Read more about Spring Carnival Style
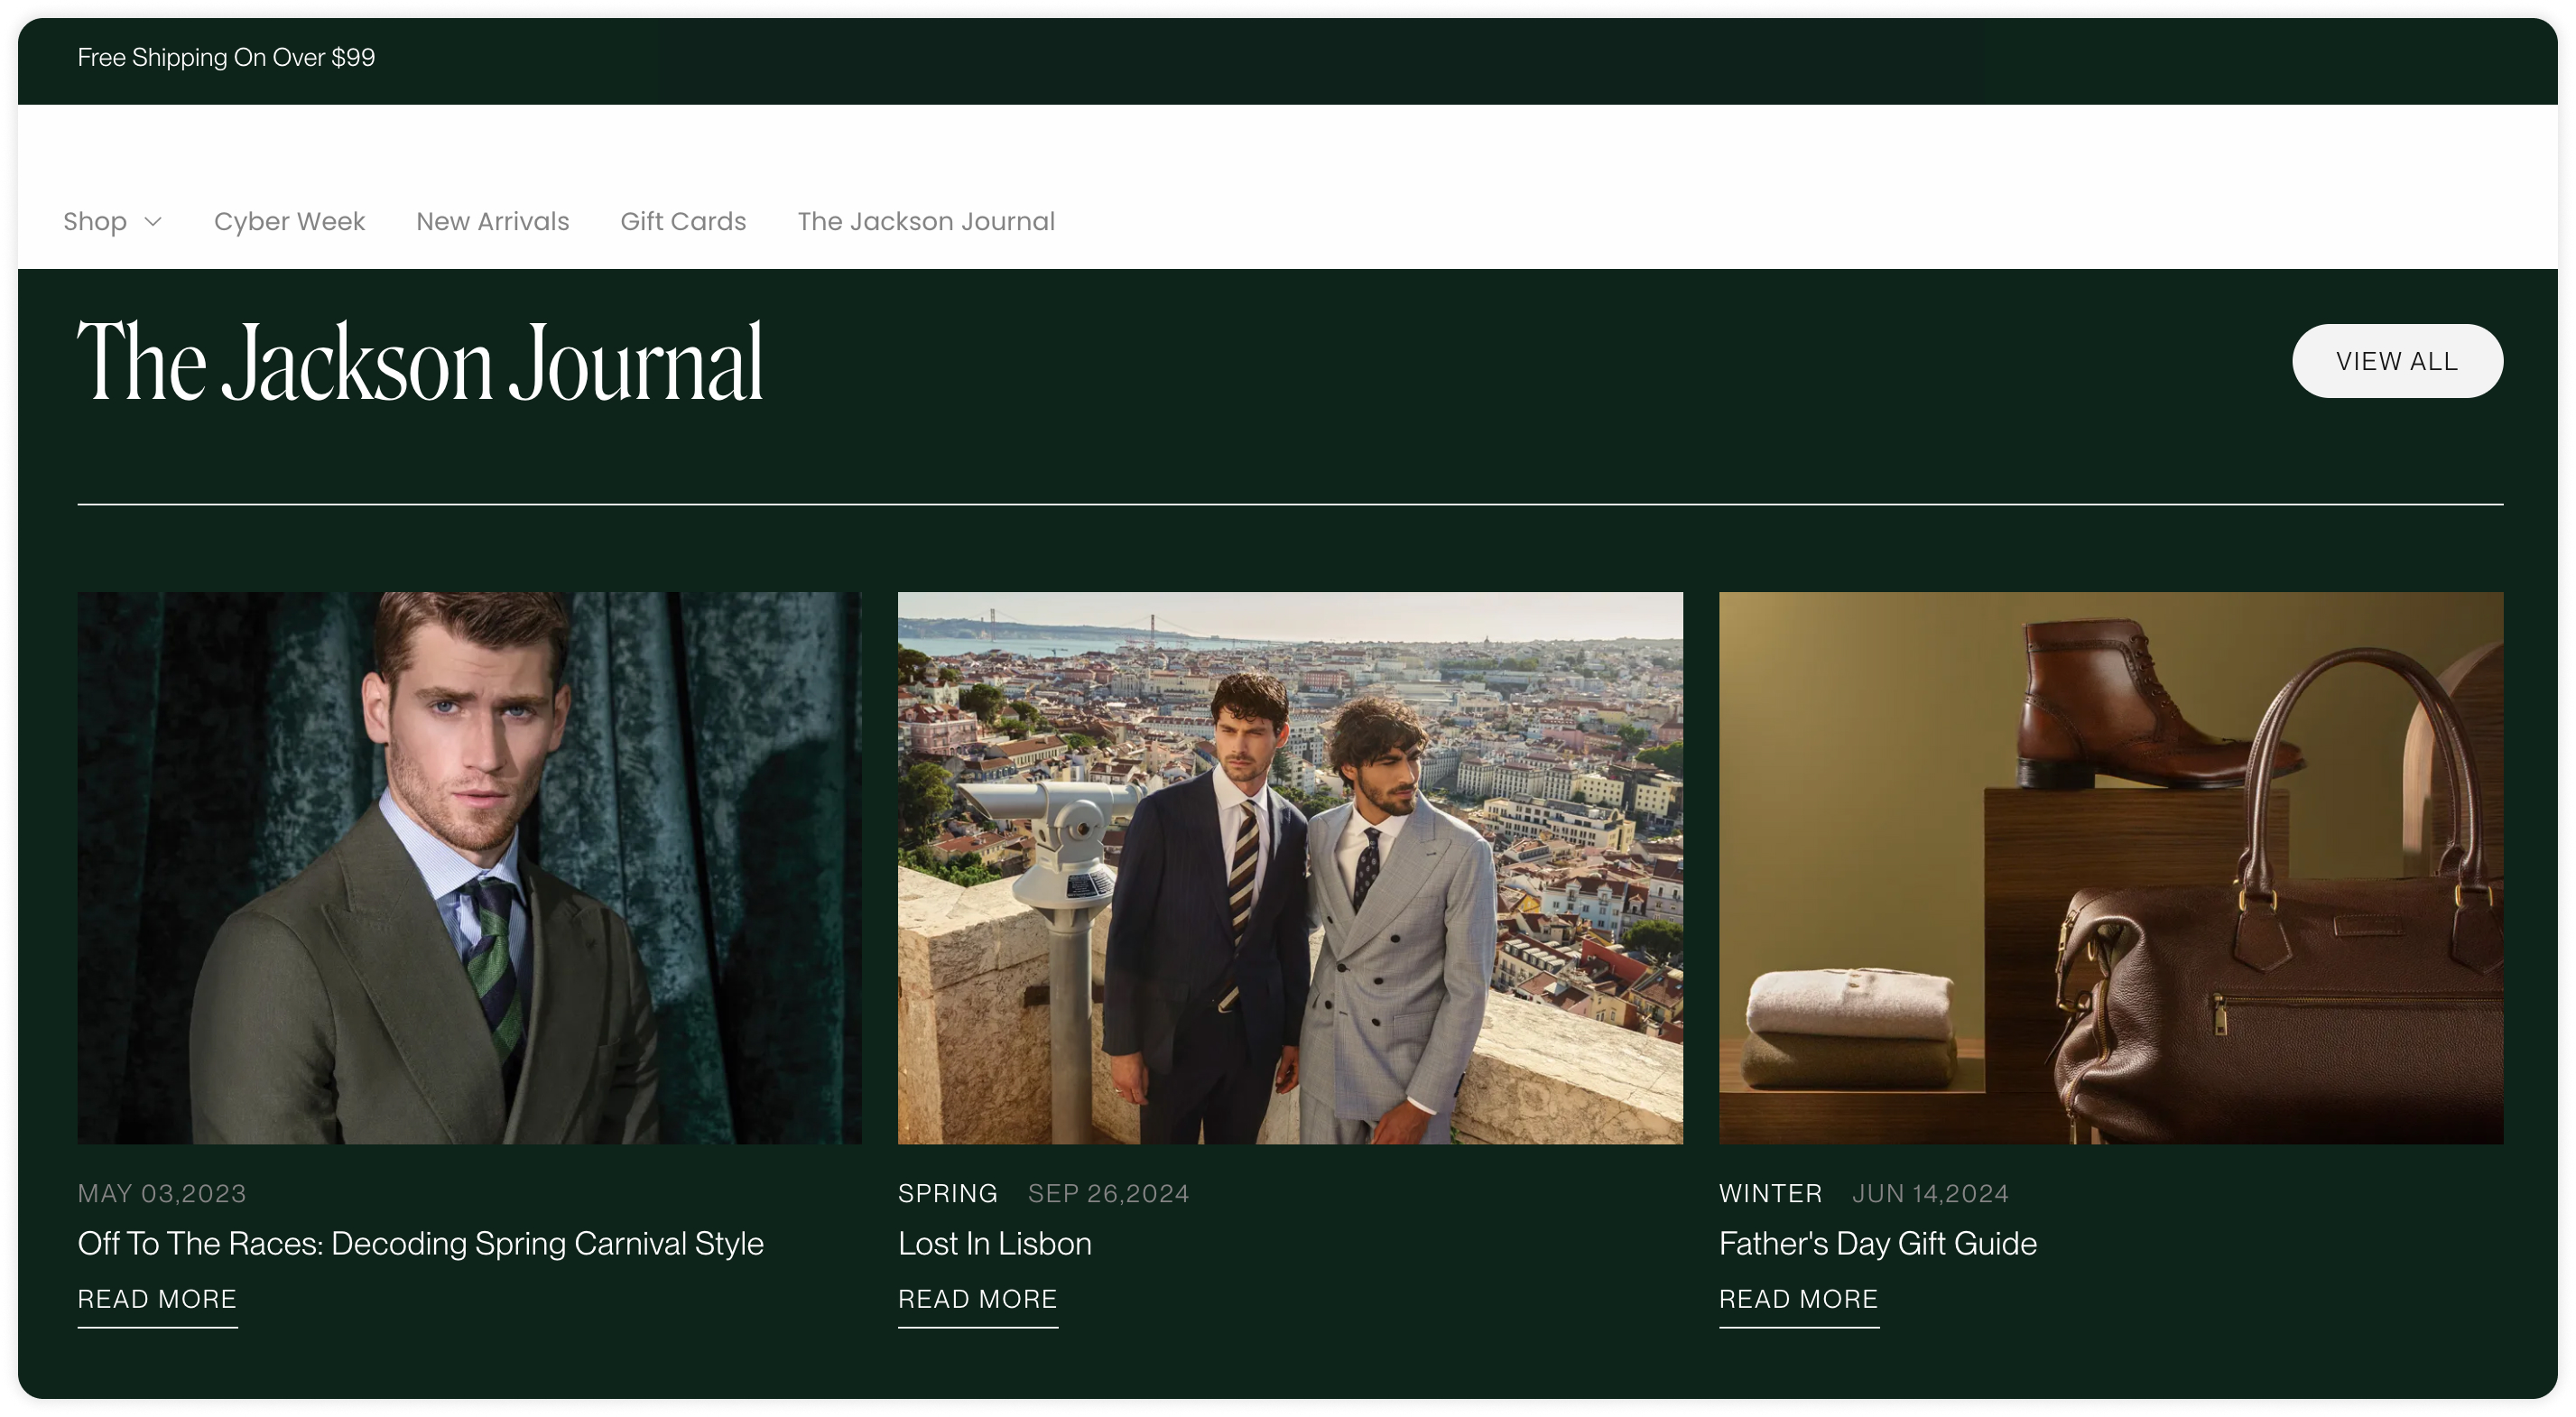Viewport: 2576px width, 1417px height. [x=157, y=1299]
